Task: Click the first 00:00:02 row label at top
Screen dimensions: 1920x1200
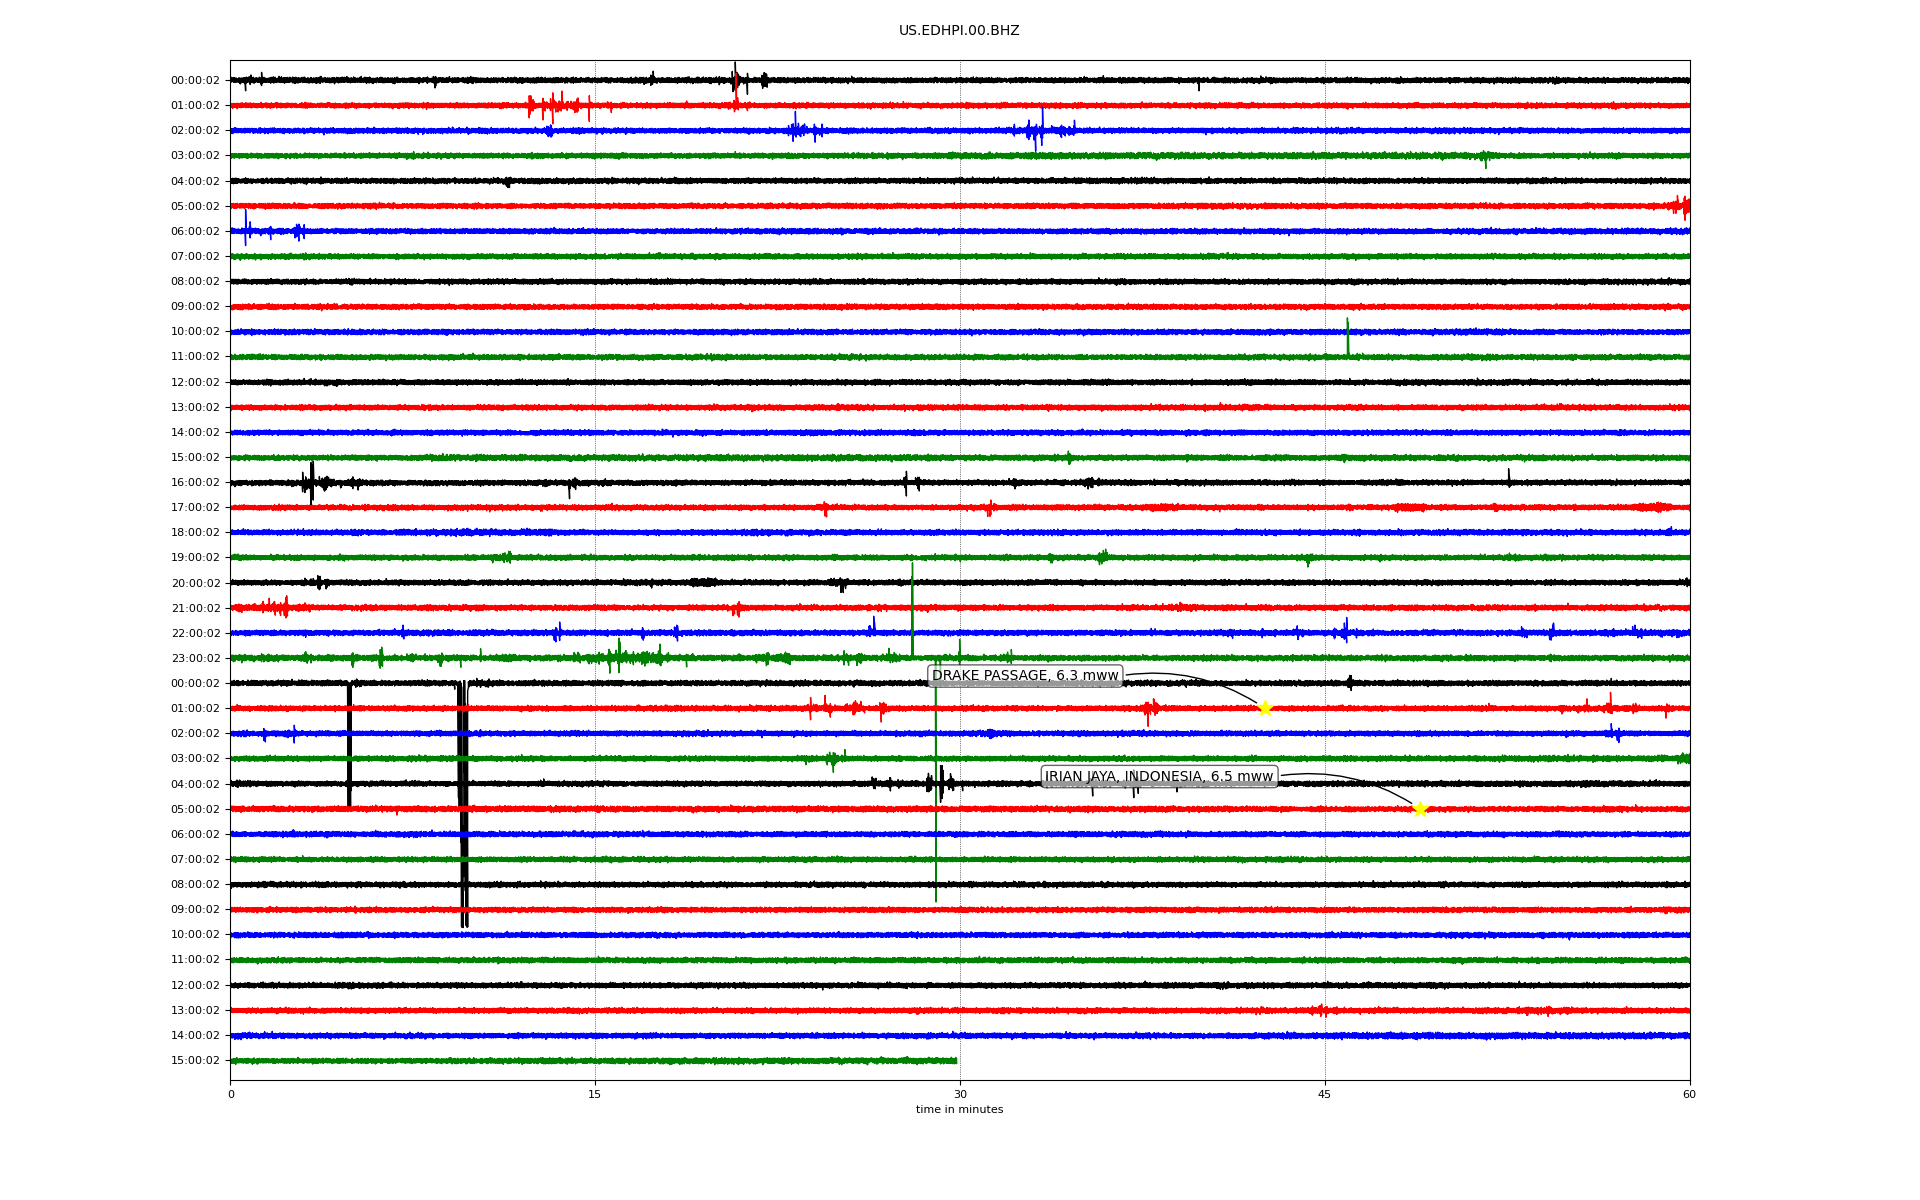Action: pyautogui.click(x=195, y=81)
